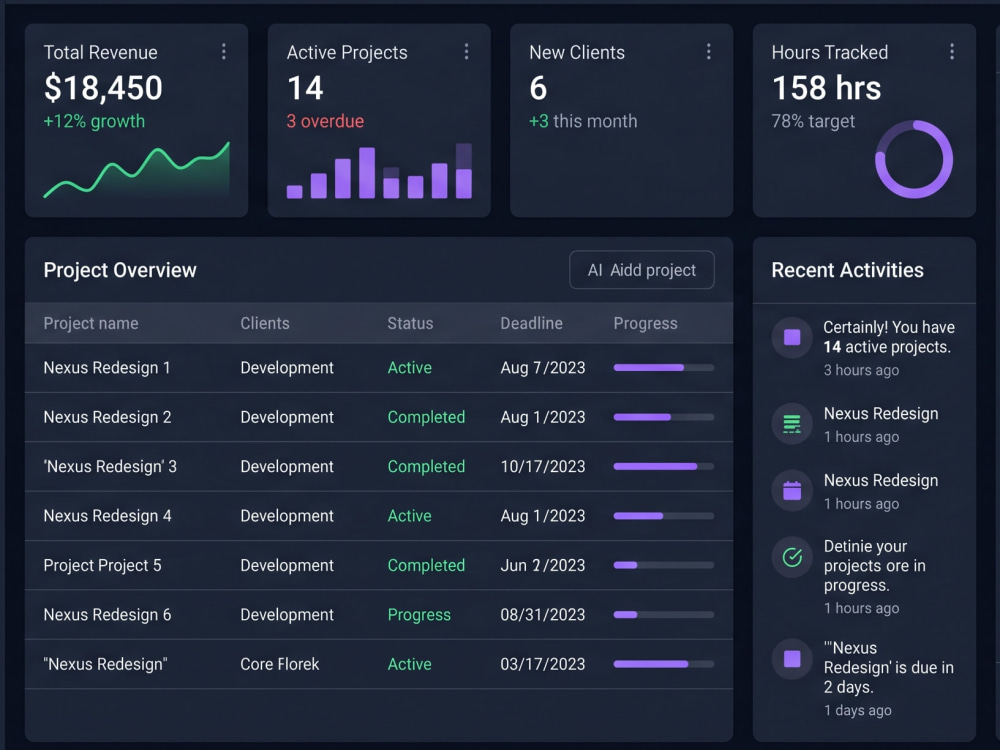Screen dimensions: 1000x750
Task: Open the Project Project 5 row
Action: (x=379, y=566)
